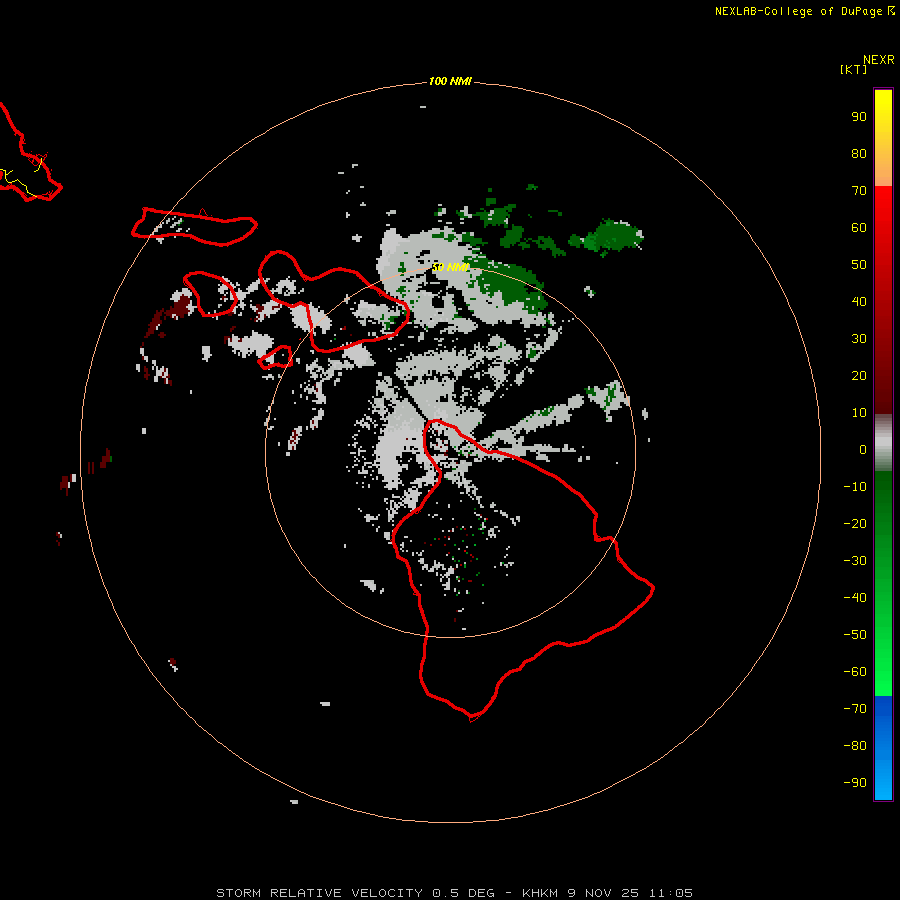The width and height of the screenshot is (900, 900).
Task: Click the 60 value on the velocity scale
Action: (x=859, y=228)
